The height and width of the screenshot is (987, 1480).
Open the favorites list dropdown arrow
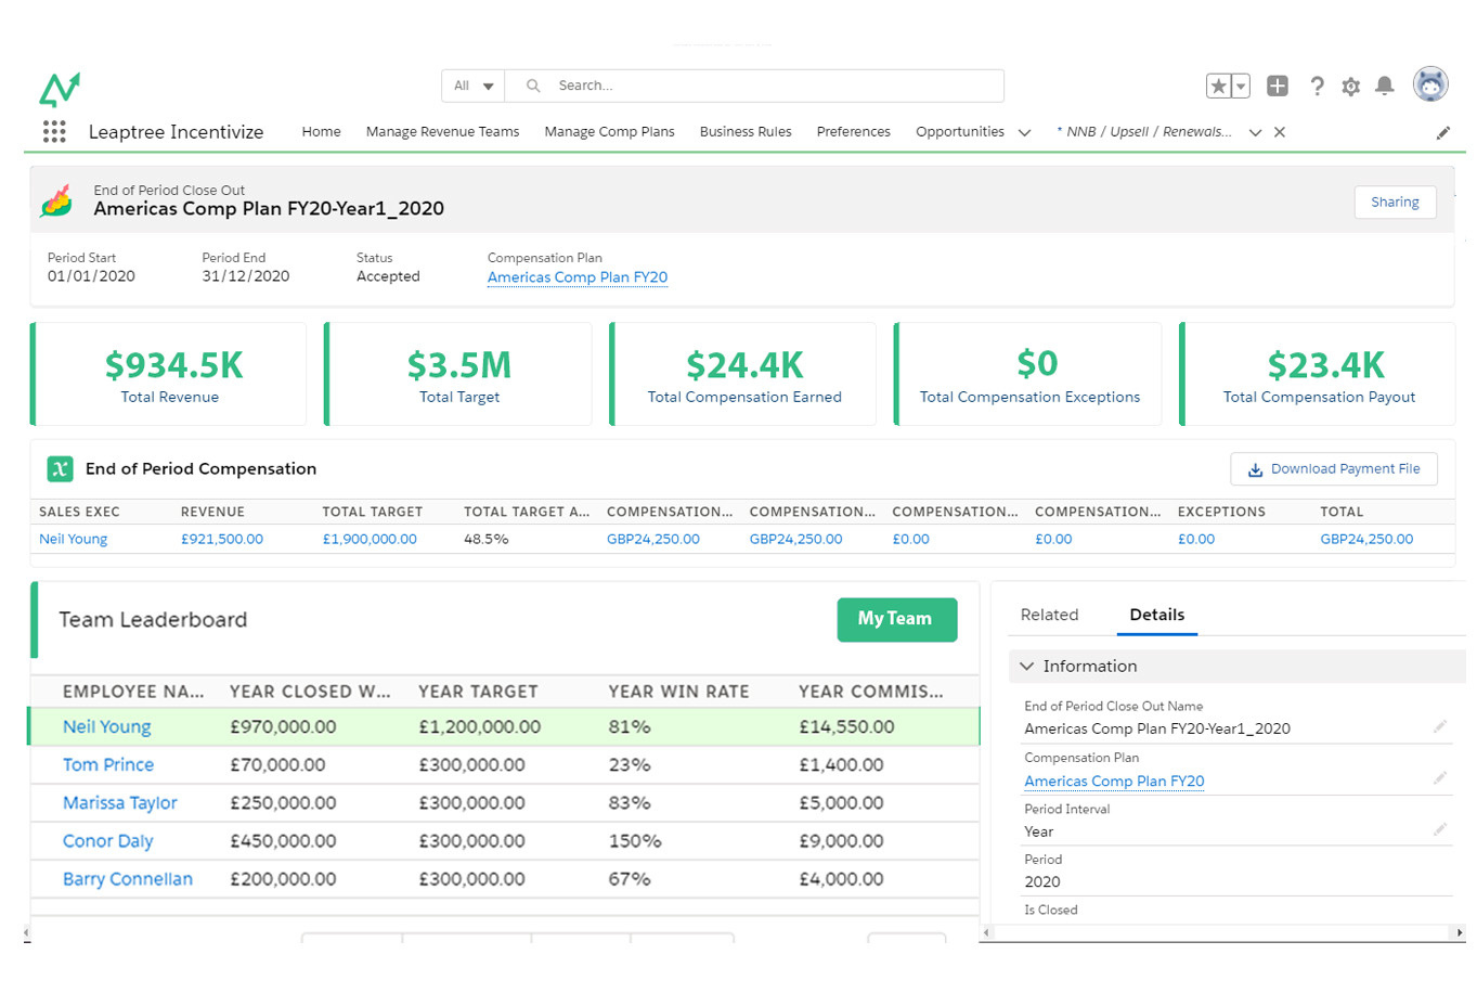[1239, 86]
